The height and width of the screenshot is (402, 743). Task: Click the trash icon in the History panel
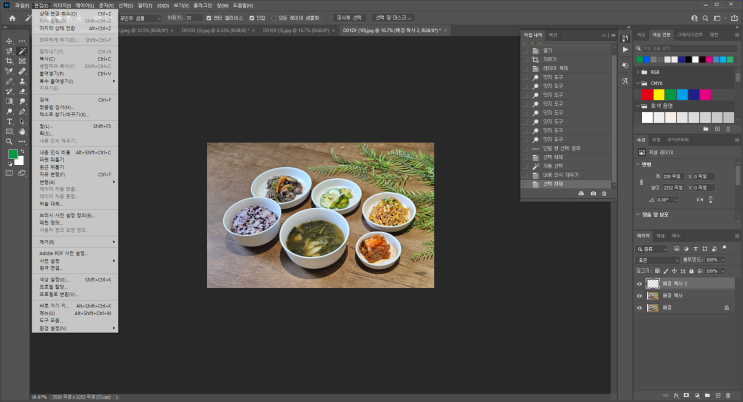(x=604, y=193)
